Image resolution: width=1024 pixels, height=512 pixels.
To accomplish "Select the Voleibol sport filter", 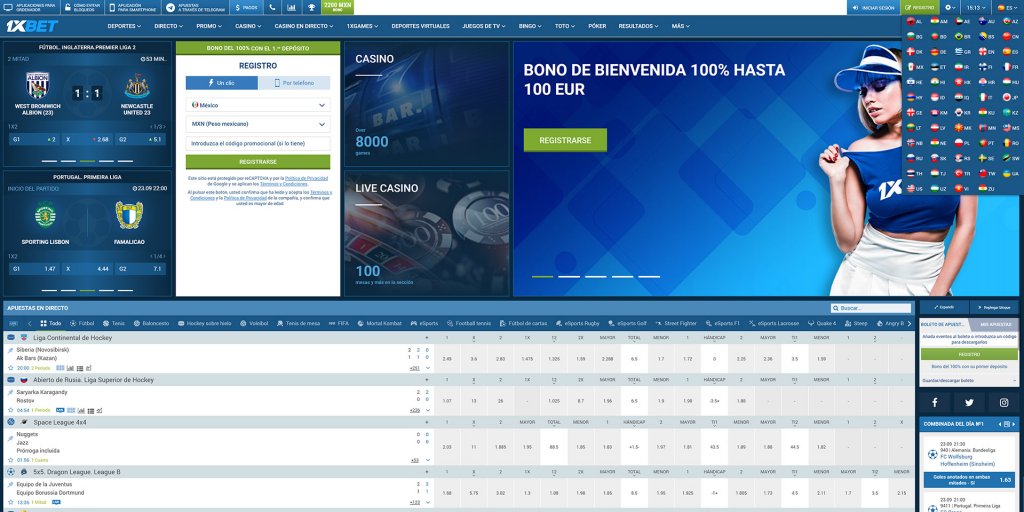I will click(254, 323).
